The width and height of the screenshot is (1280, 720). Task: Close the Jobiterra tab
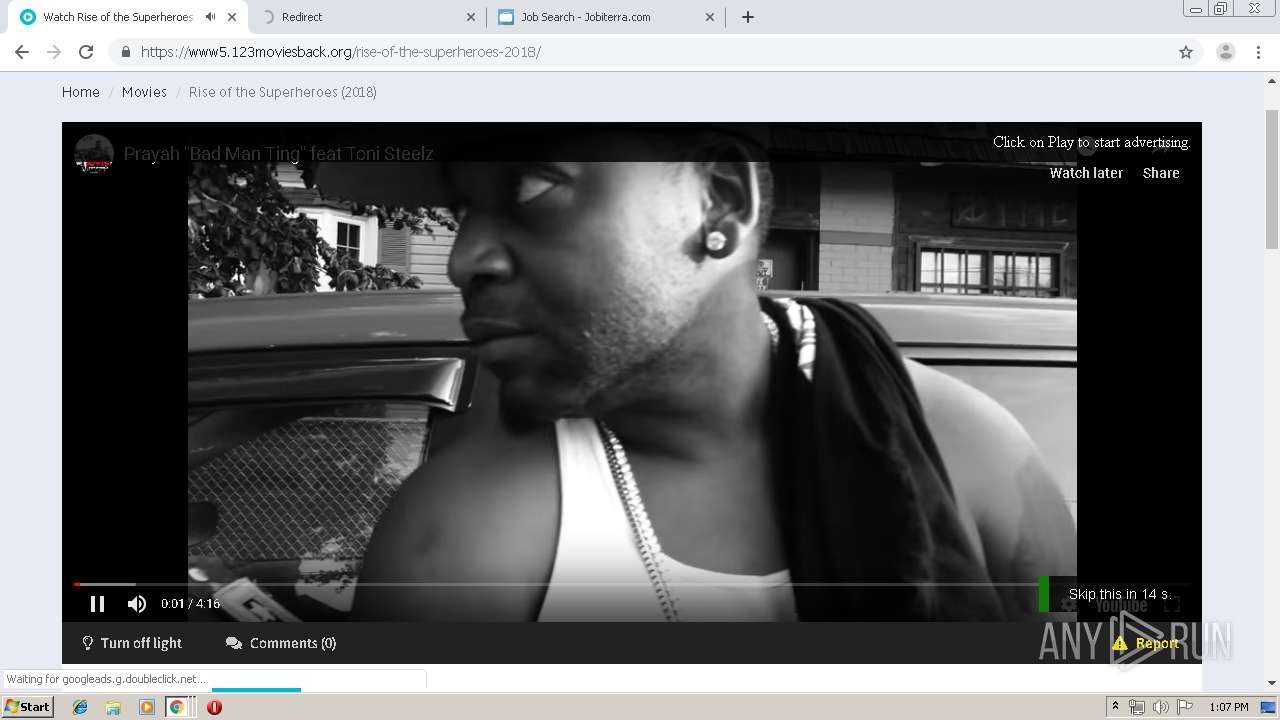pyautogui.click(x=710, y=17)
